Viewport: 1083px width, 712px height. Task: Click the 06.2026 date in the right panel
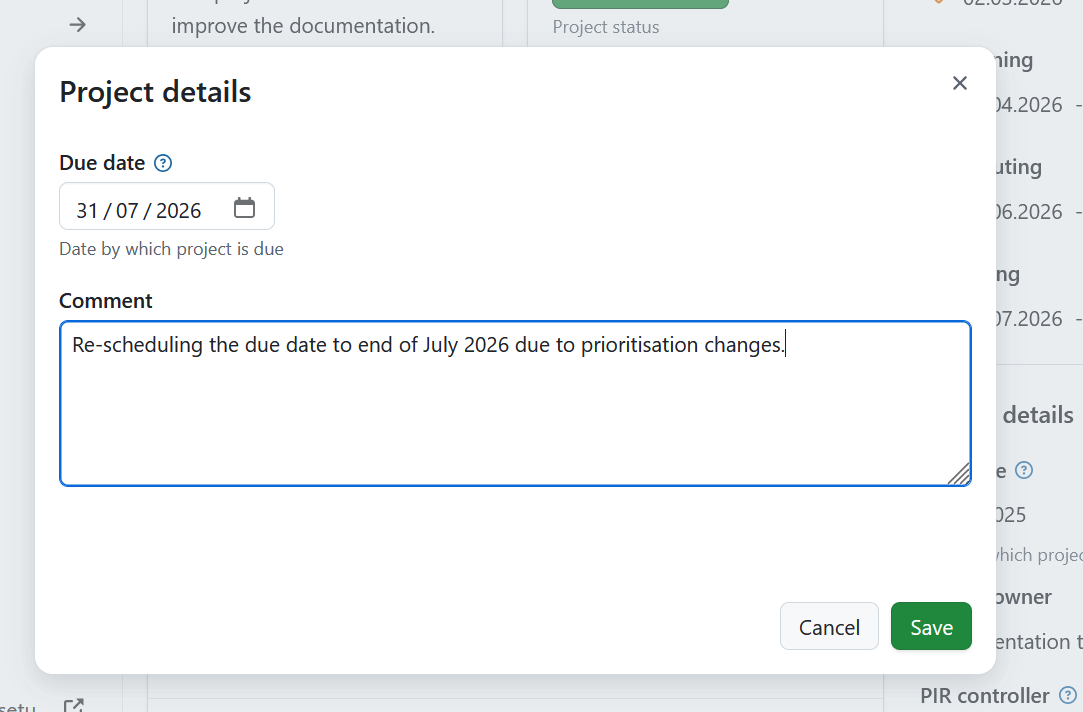click(x=1031, y=211)
